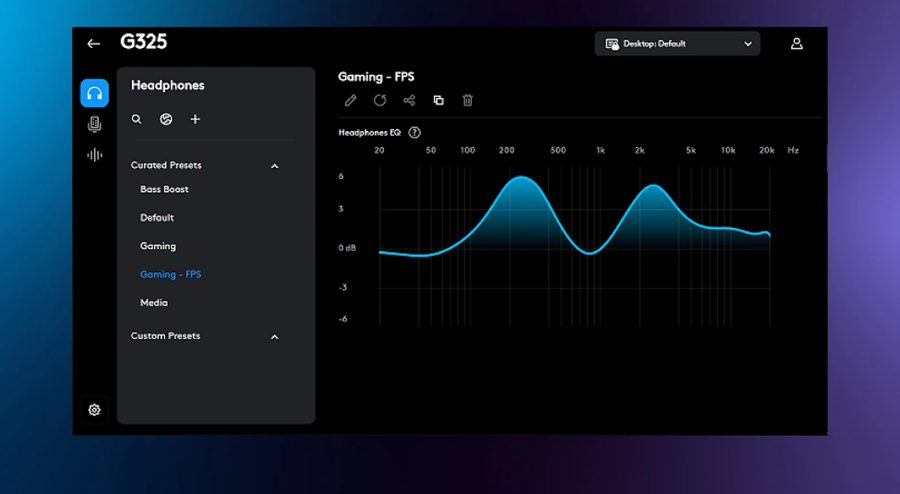
Task: Click the profile icon in the Desktop: Default dropdown
Action: pos(612,44)
